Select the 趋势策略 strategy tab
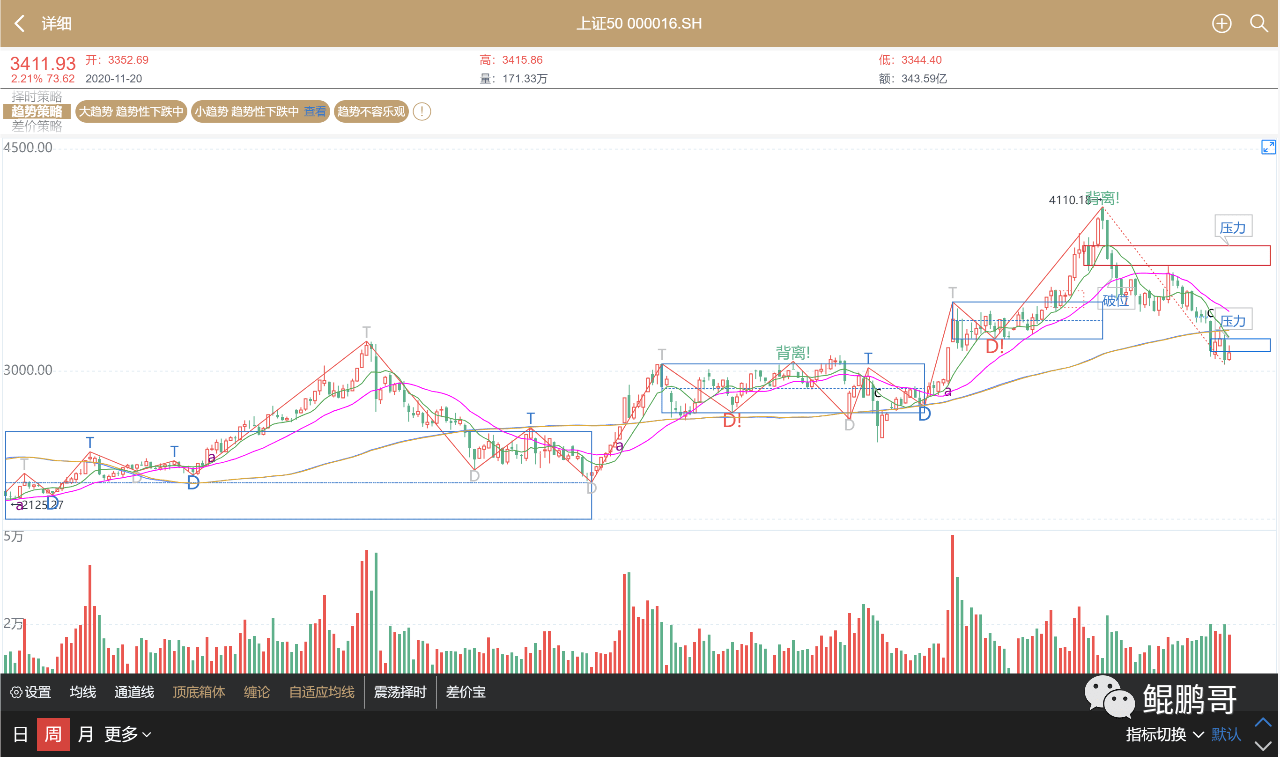Viewport: 1280px width, 757px height. tap(37, 112)
